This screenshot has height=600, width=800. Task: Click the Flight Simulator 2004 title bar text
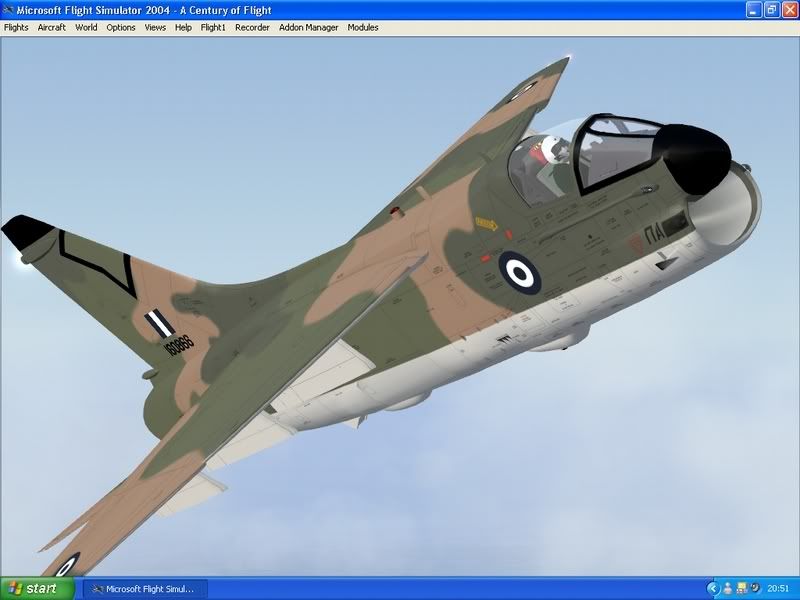(x=144, y=10)
